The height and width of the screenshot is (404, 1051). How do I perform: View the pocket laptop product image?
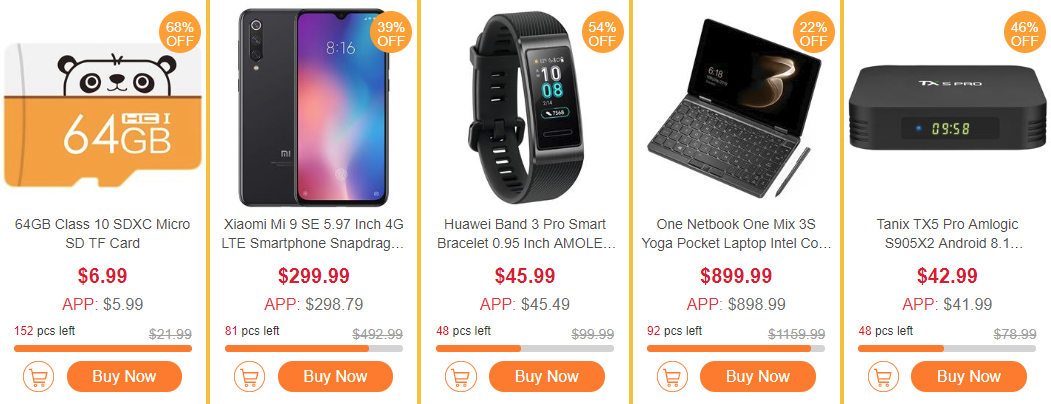(736, 107)
